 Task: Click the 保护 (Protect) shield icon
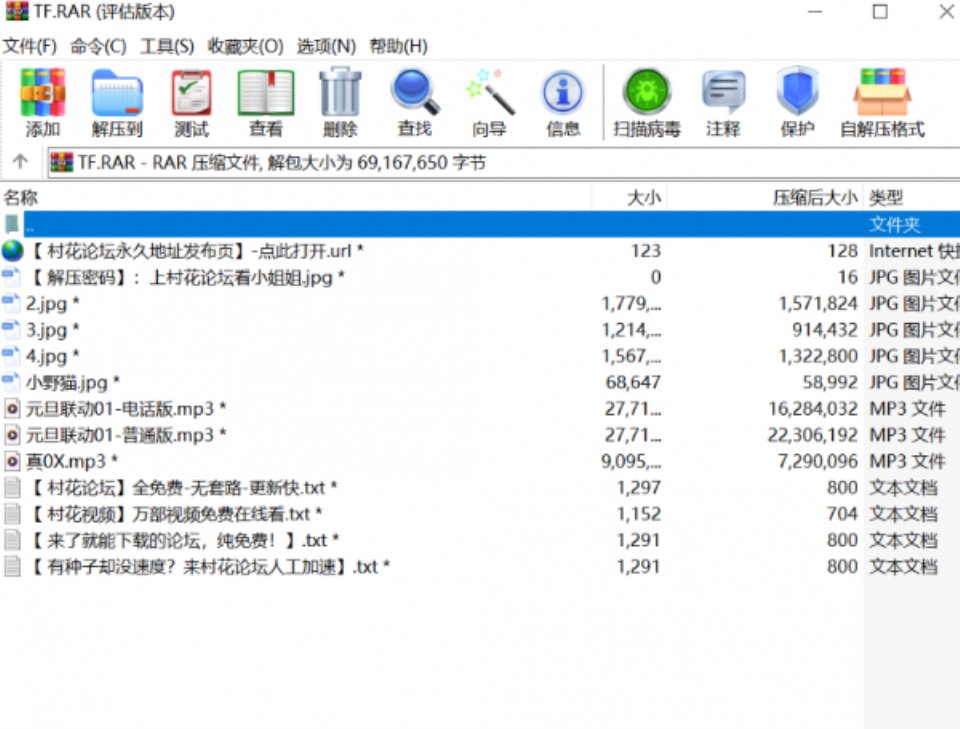coord(797,92)
